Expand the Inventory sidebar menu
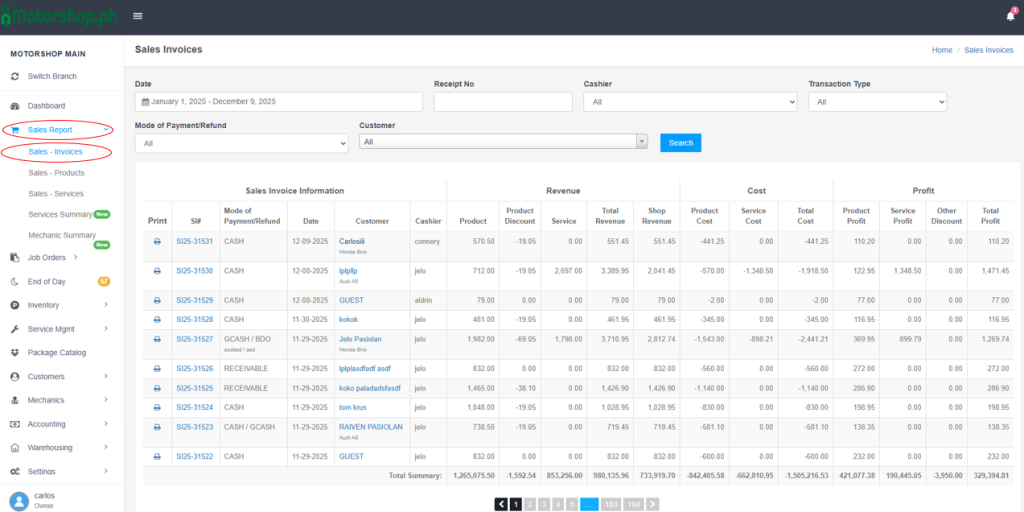1024x512 pixels. [106, 305]
